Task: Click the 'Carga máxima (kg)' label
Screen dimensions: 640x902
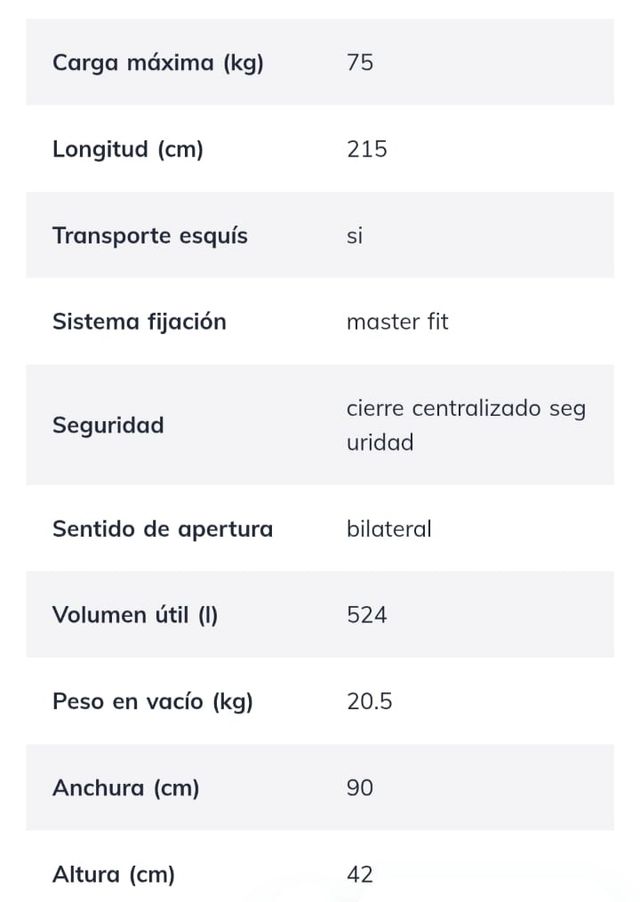Action: coord(157,63)
